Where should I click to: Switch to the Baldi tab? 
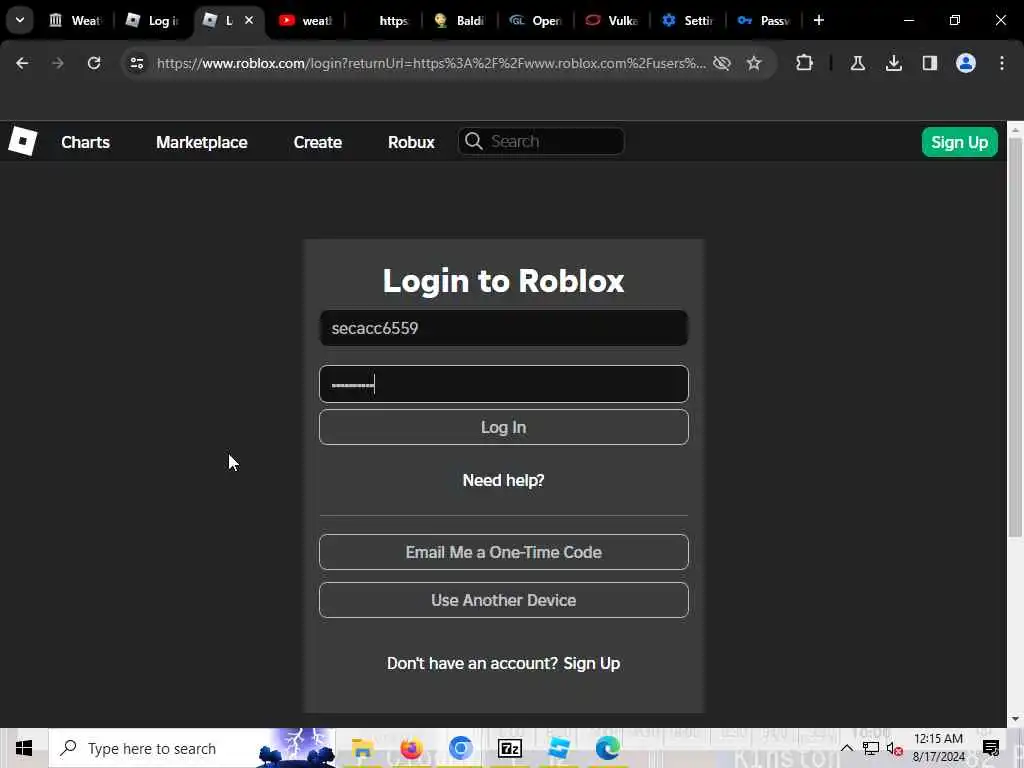point(459,21)
